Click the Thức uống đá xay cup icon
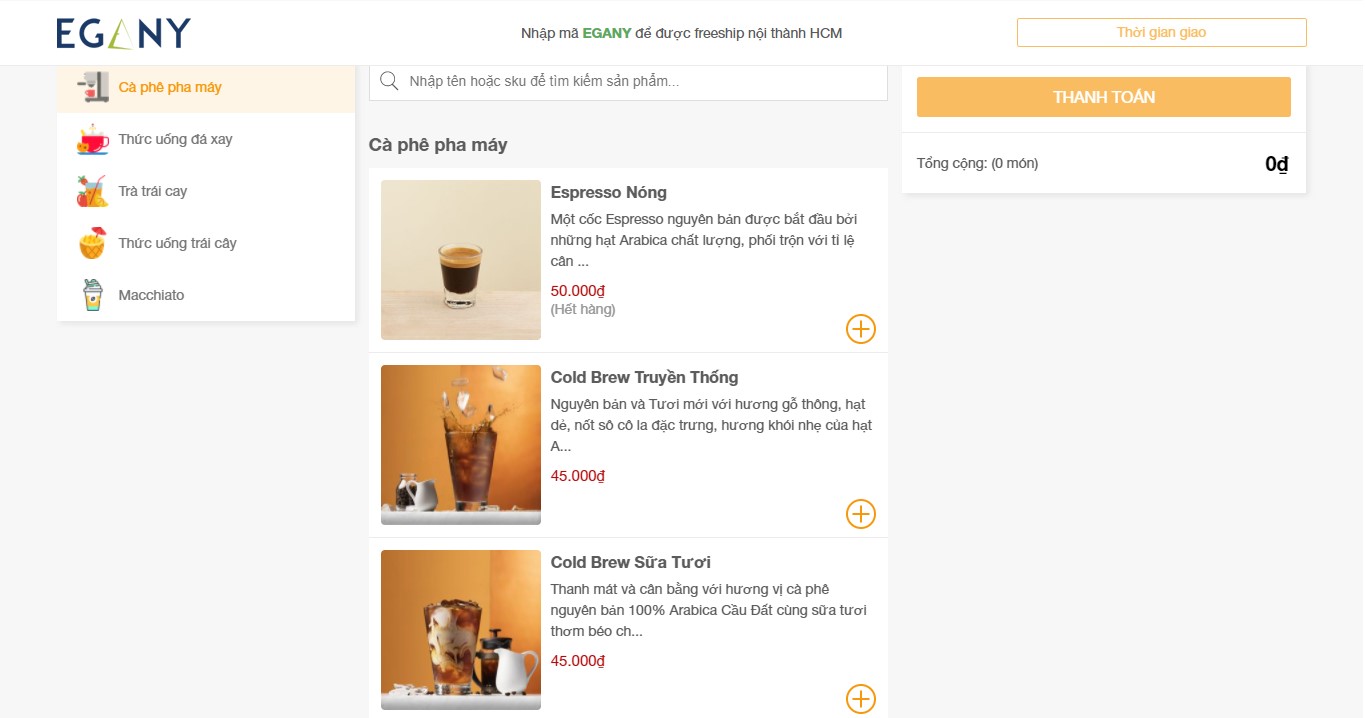This screenshot has width=1365, height=718. tap(93, 139)
